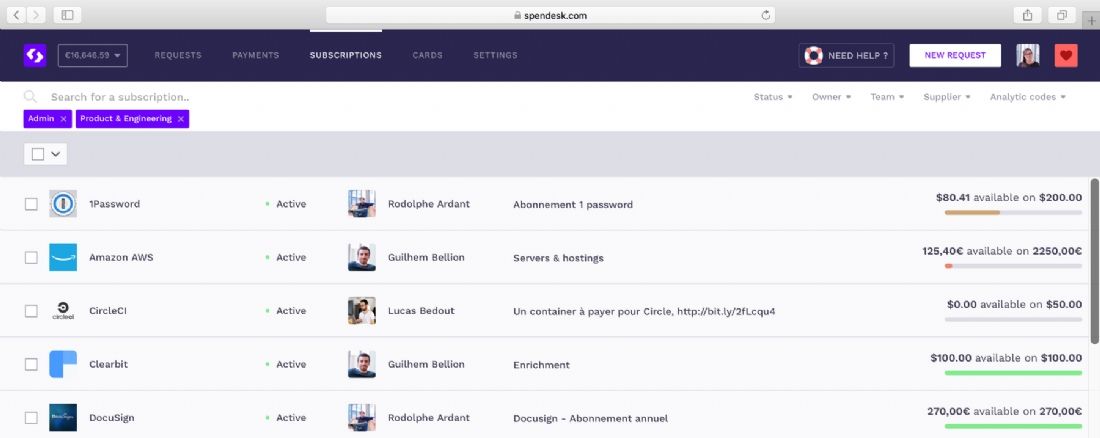Screen dimensions: 1100x438
Task: Focus the subscription search field
Action: (x=119, y=97)
